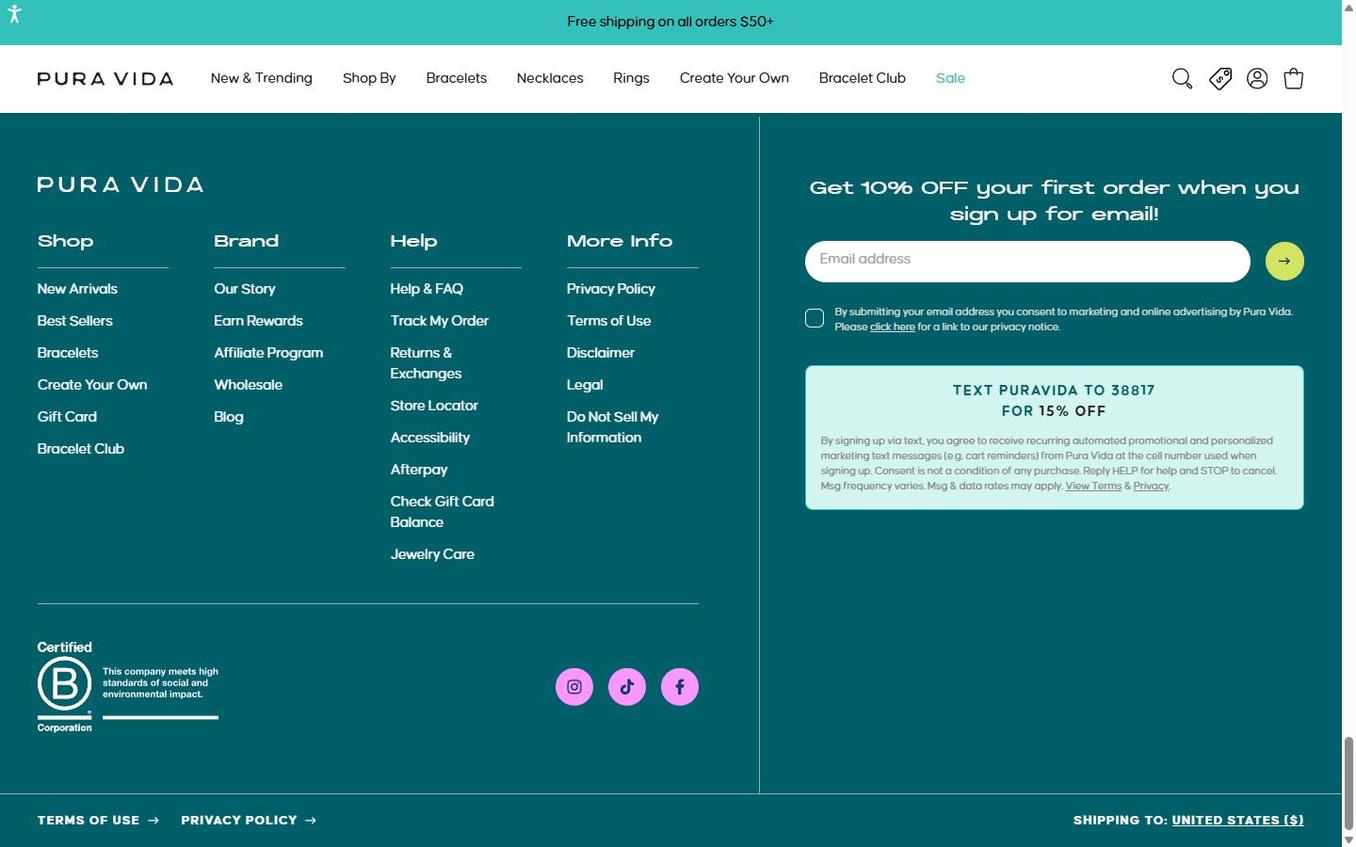Open the search icon in the header
Screen dimensions: 1356x847
point(1182,78)
